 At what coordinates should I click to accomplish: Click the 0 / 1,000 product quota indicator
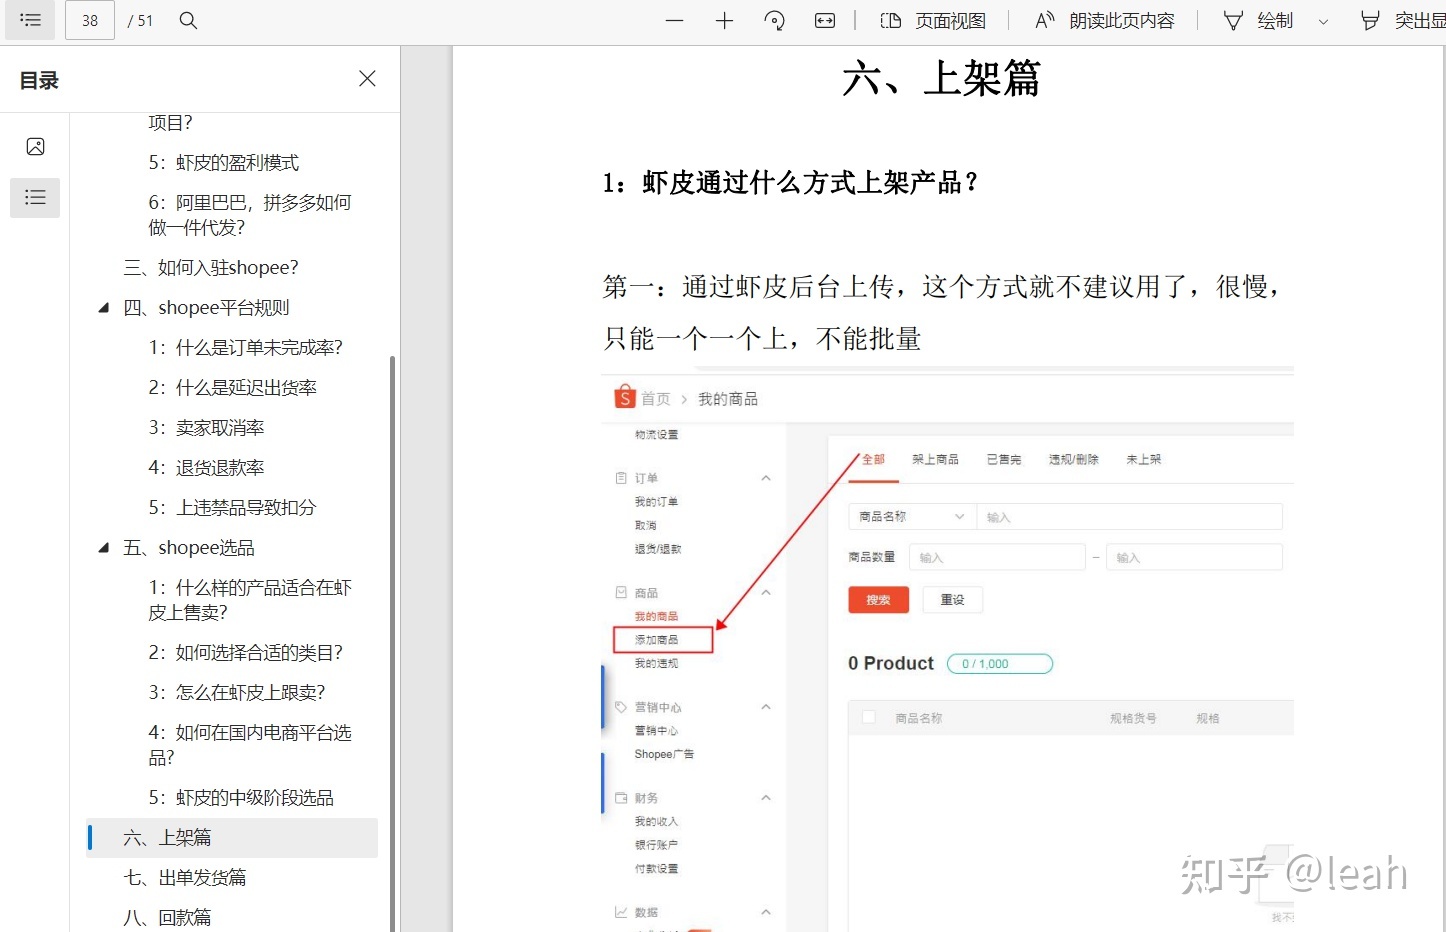pos(1000,664)
